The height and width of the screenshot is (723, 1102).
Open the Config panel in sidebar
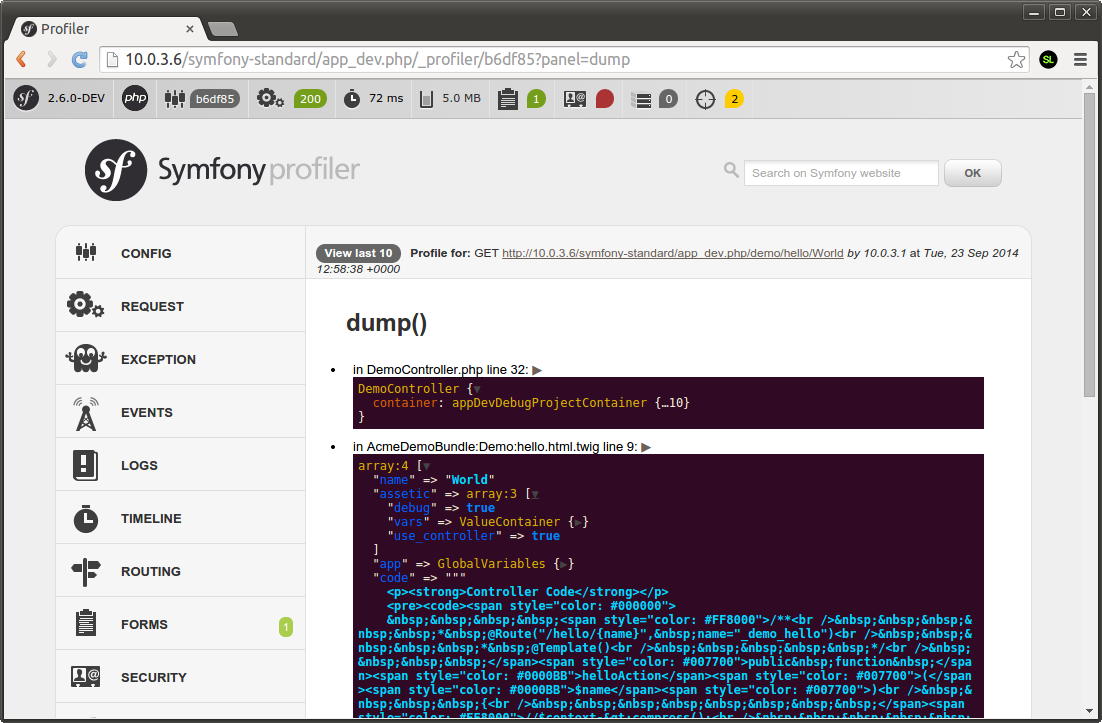[x=146, y=254]
